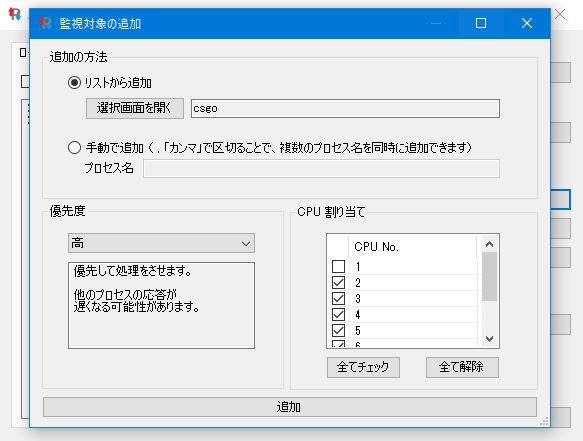Click the background window's app icon
This screenshot has height=441, width=583.
tap(15, 14)
